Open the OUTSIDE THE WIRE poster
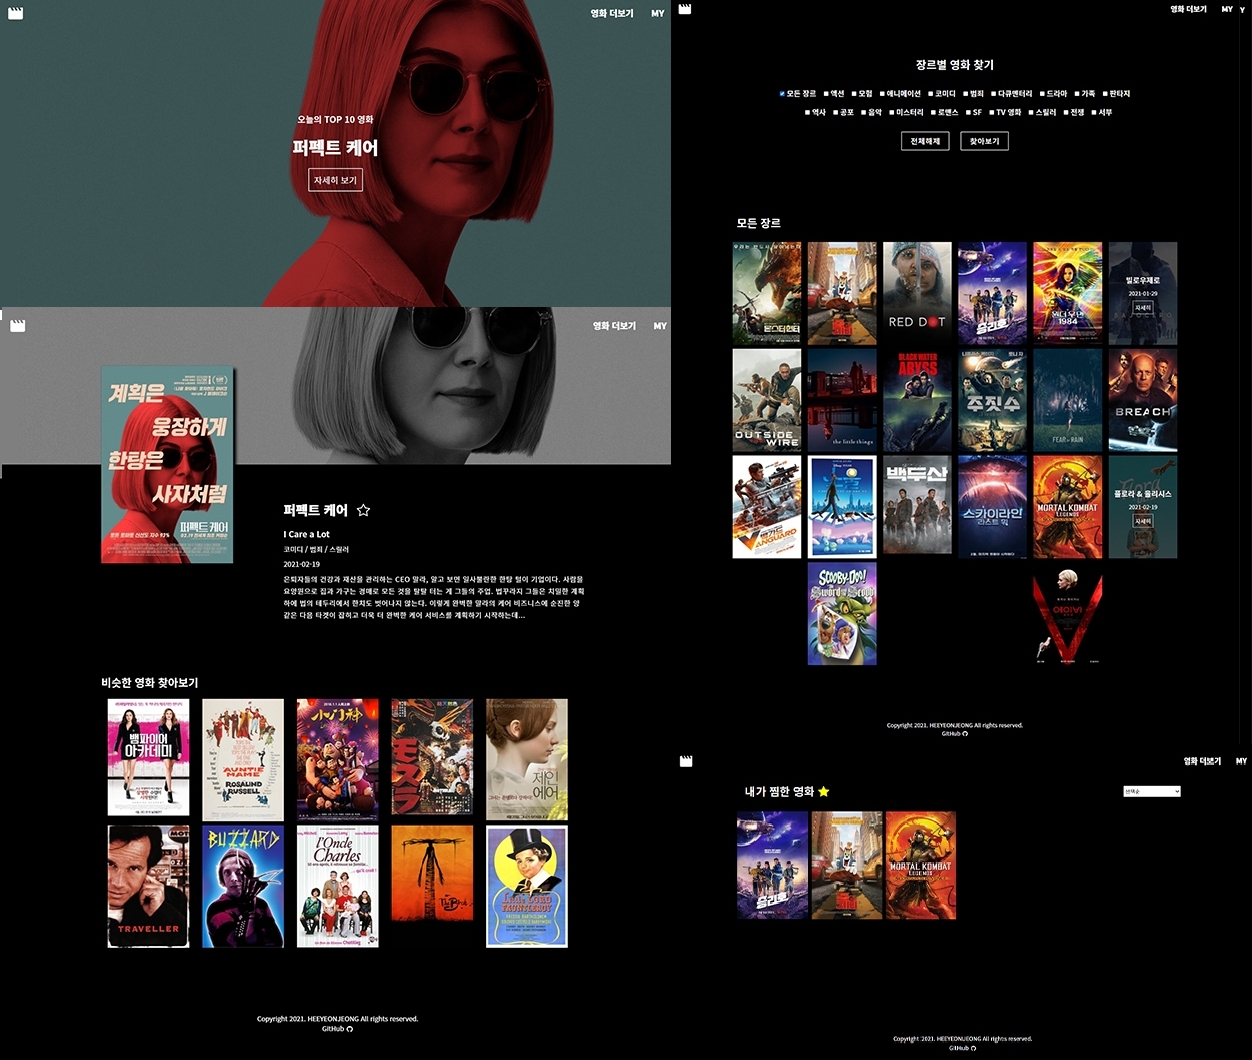The image size is (1252, 1060). tap(767, 400)
